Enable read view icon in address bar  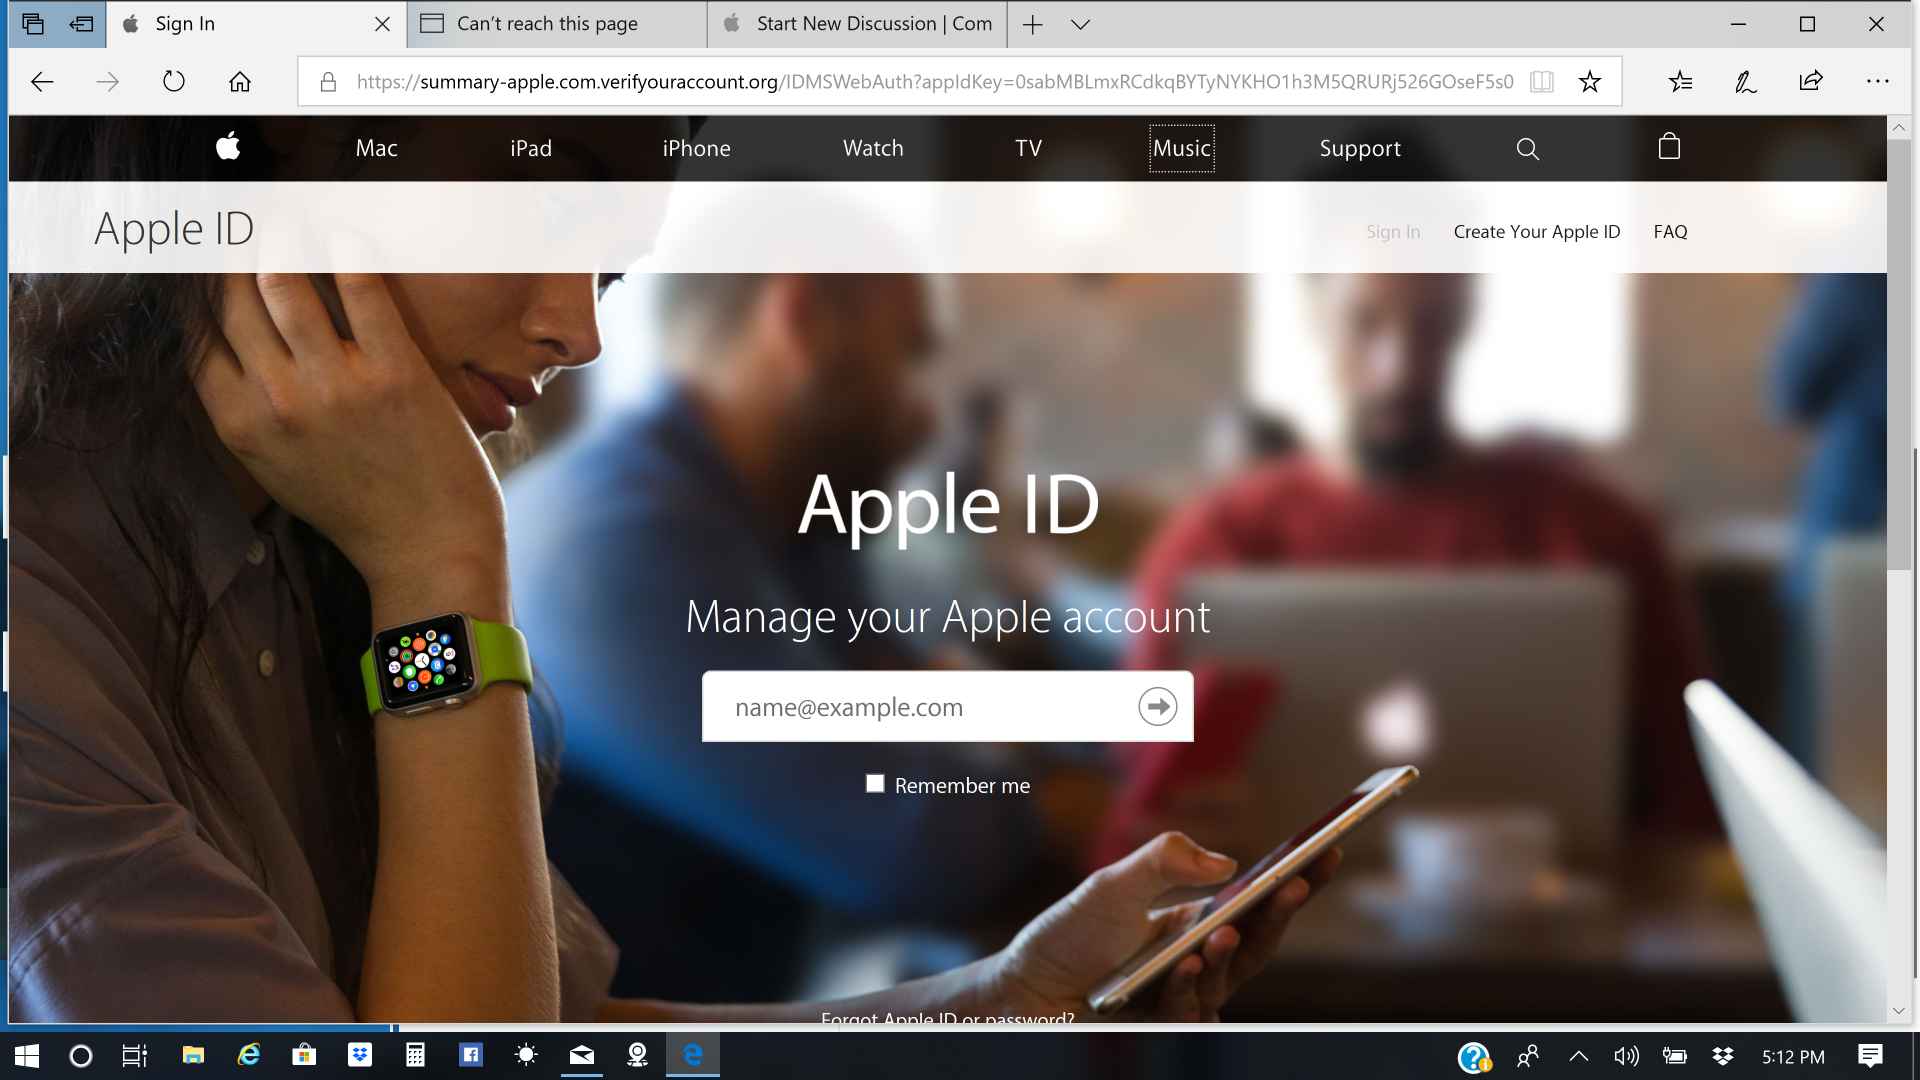tap(1542, 82)
